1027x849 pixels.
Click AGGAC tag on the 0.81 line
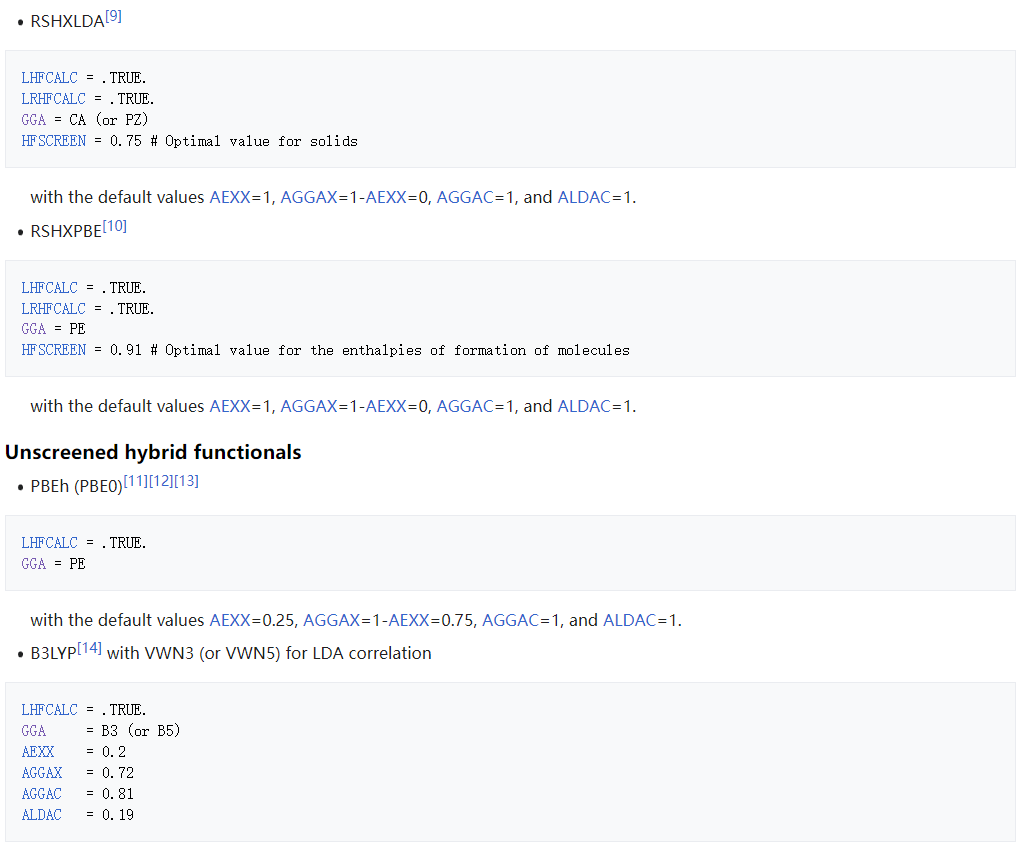[x=41, y=794]
